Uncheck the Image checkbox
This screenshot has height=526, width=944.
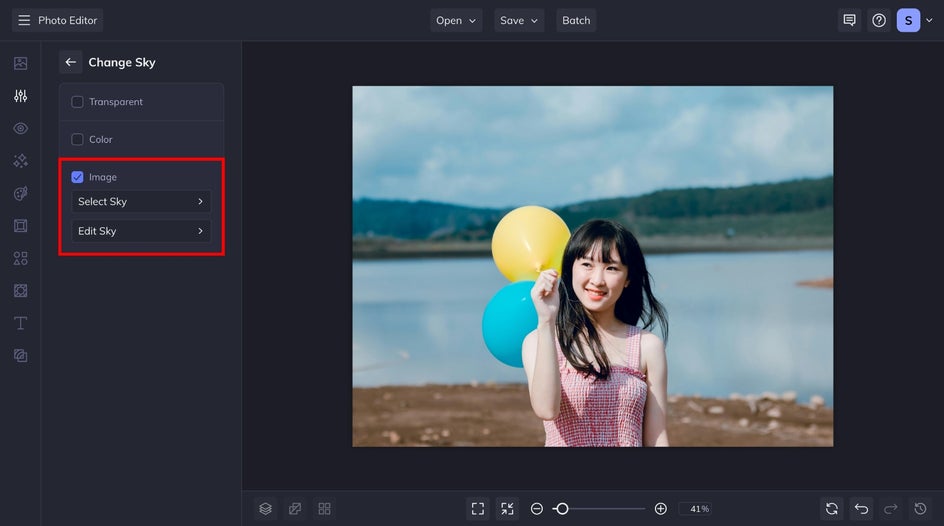pyautogui.click(x=77, y=177)
